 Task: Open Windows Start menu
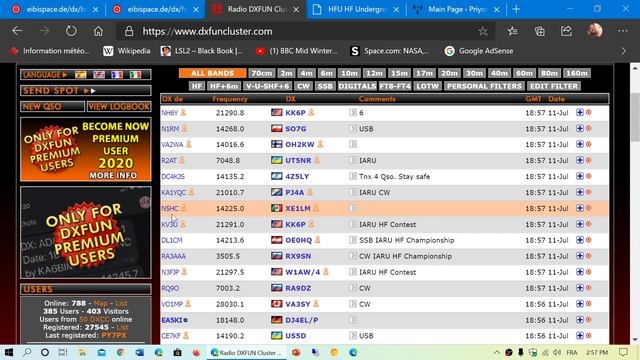tap(9, 352)
